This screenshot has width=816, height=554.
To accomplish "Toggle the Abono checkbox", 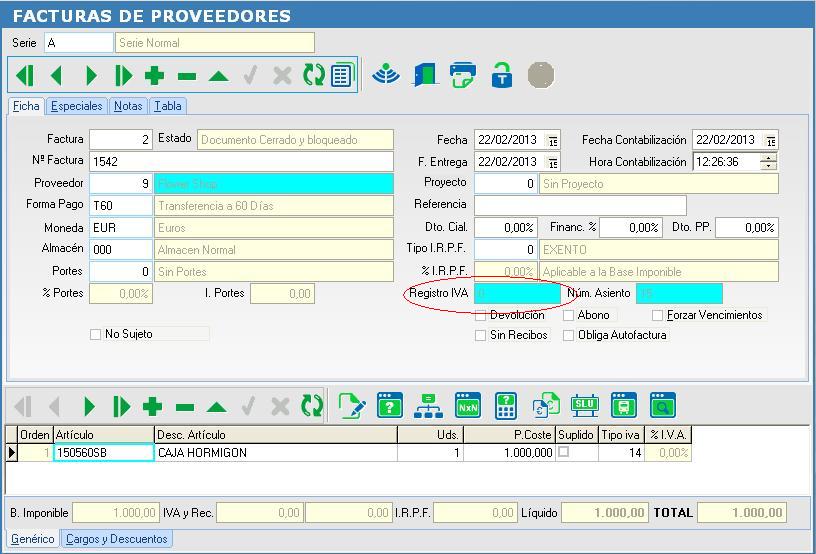I will coord(568,315).
